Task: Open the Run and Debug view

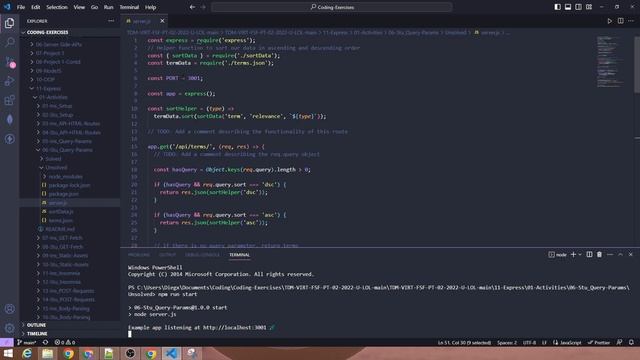Action: click(9, 81)
